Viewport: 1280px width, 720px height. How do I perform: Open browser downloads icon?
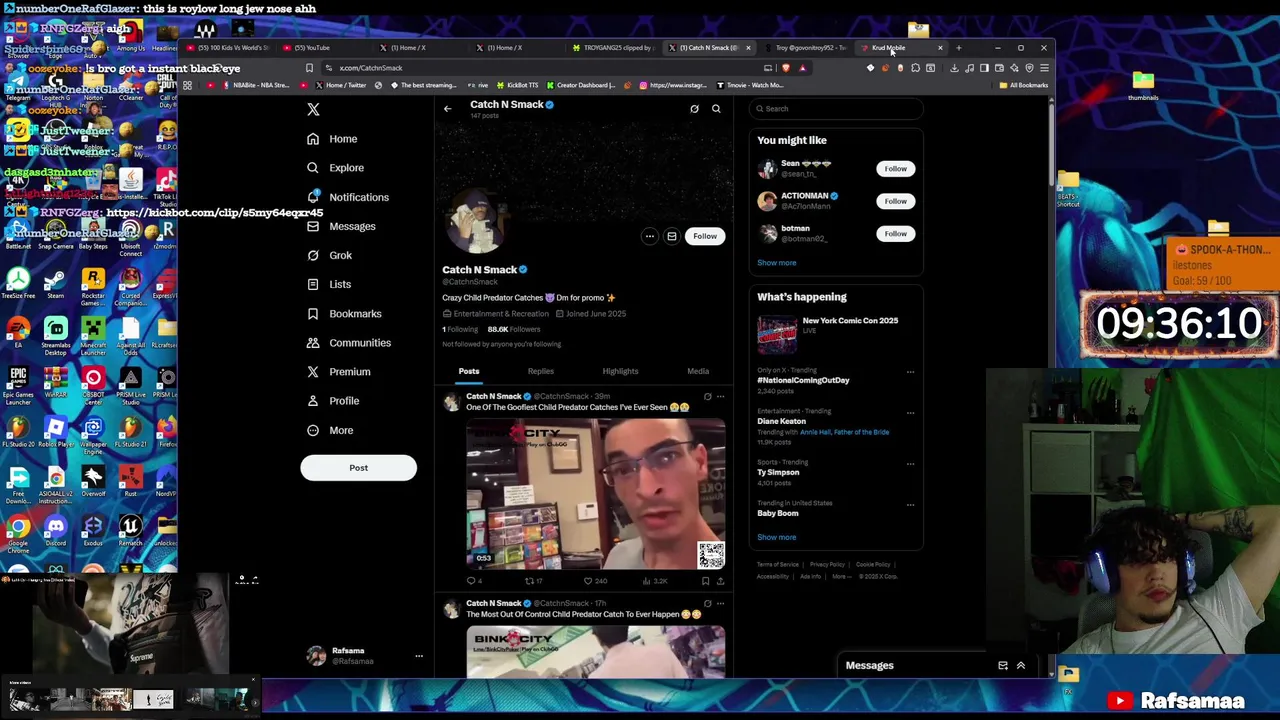954,68
